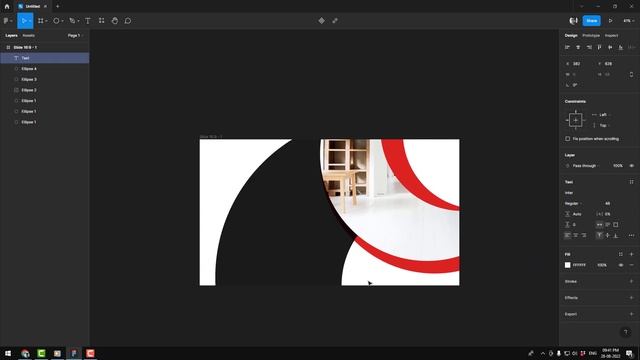Align bottom icon in Design panel
The image size is (640, 360).
click(x=621, y=47)
